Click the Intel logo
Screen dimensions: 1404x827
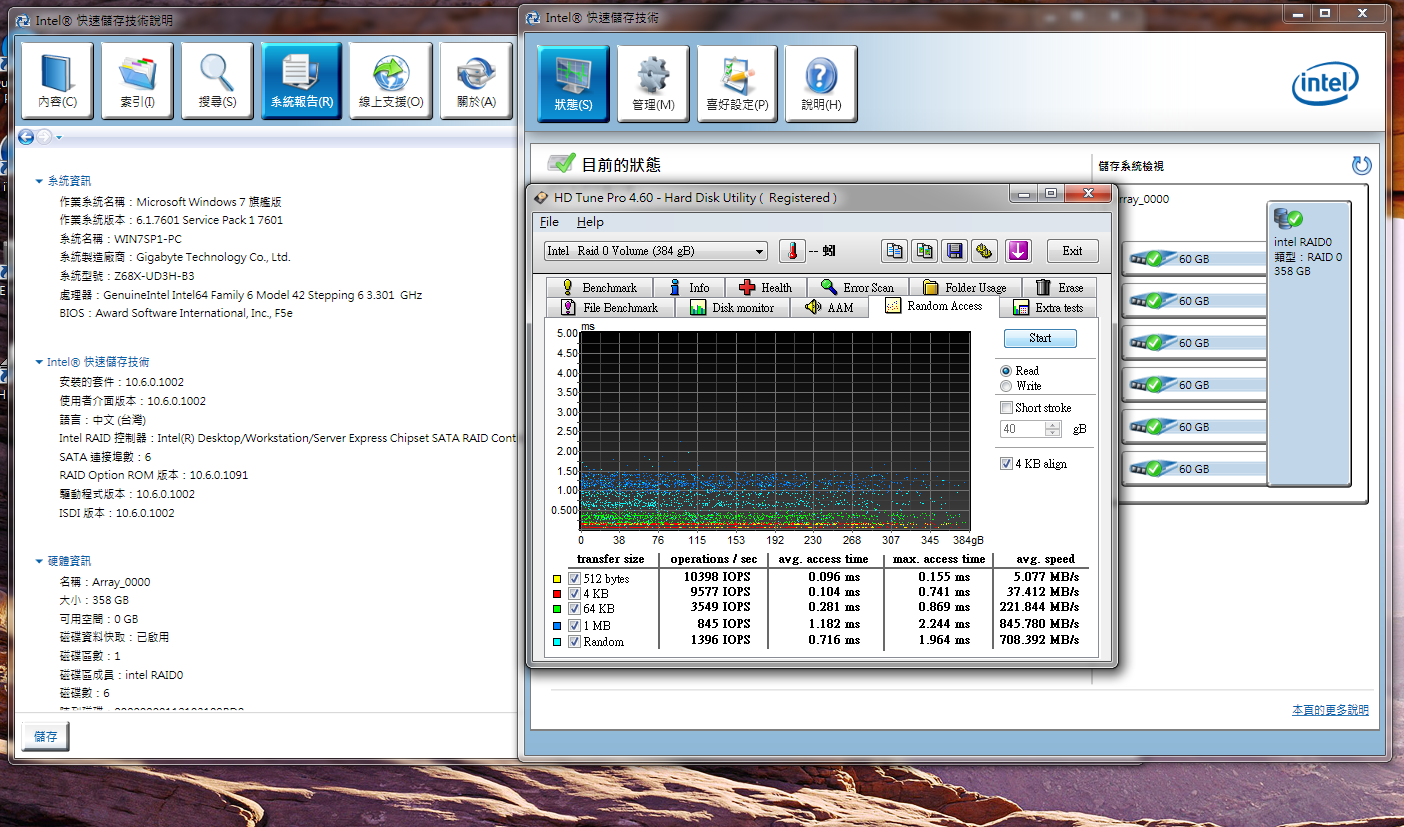(1326, 86)
